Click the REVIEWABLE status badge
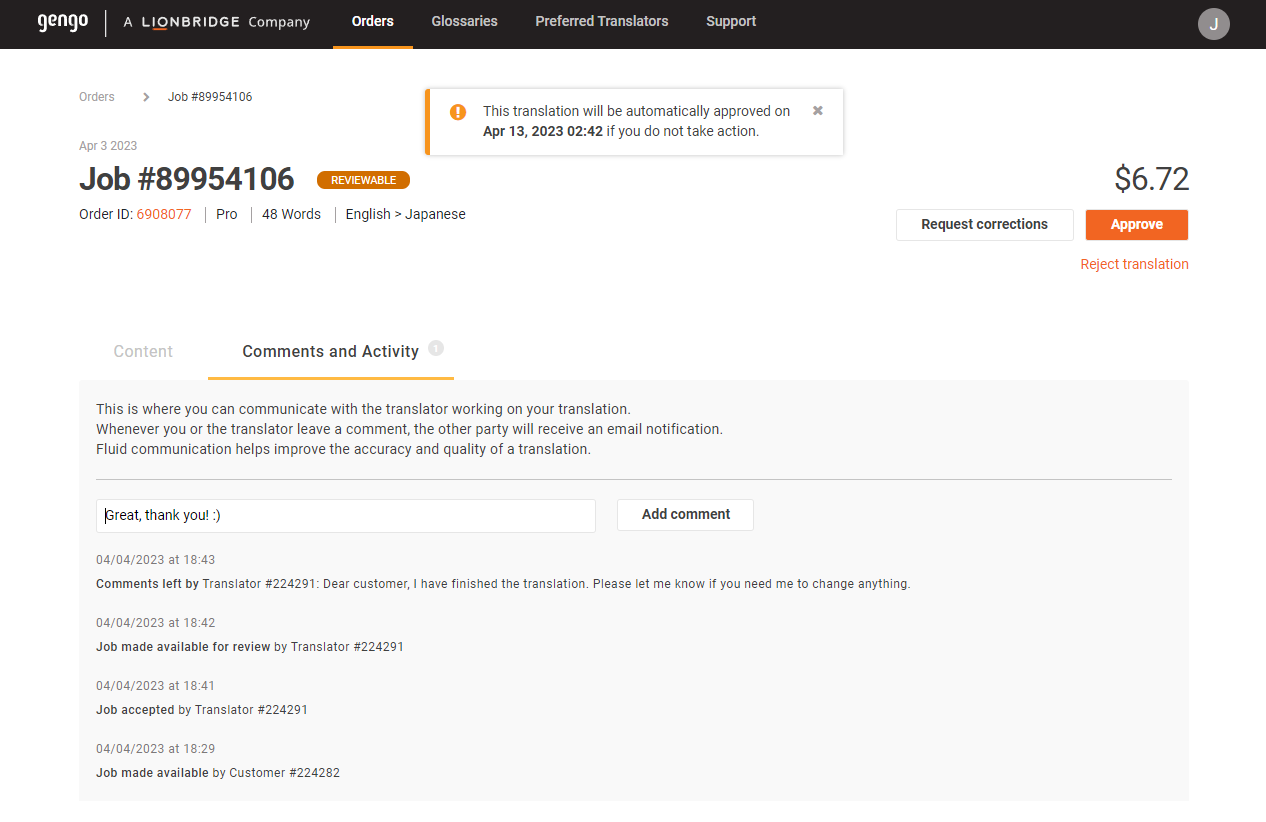This screenshot has width=1266, height=822. (363, 180)
